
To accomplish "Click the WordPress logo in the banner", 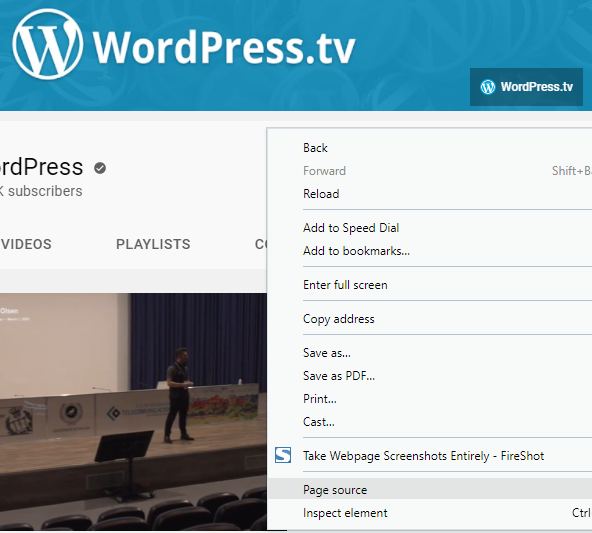I will (x=48, y=44).
